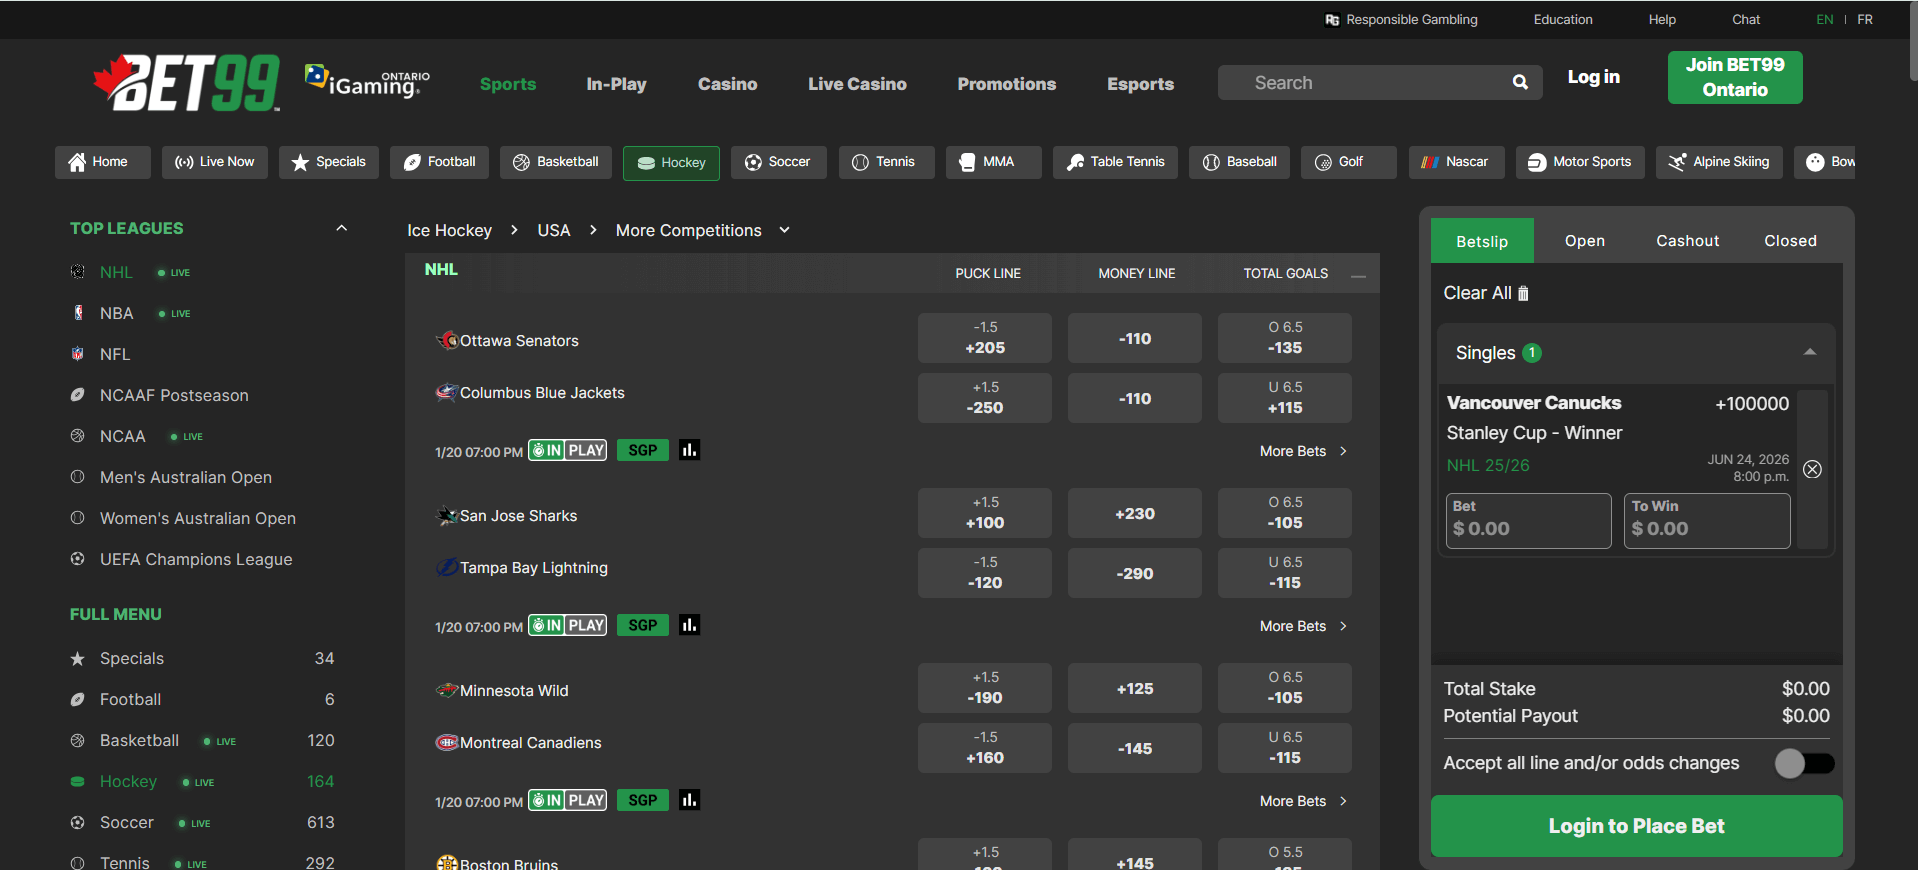Bet San Jose Sharks money line +230
Viewport: 1918px width, 870px height.
click(1134, 513)
